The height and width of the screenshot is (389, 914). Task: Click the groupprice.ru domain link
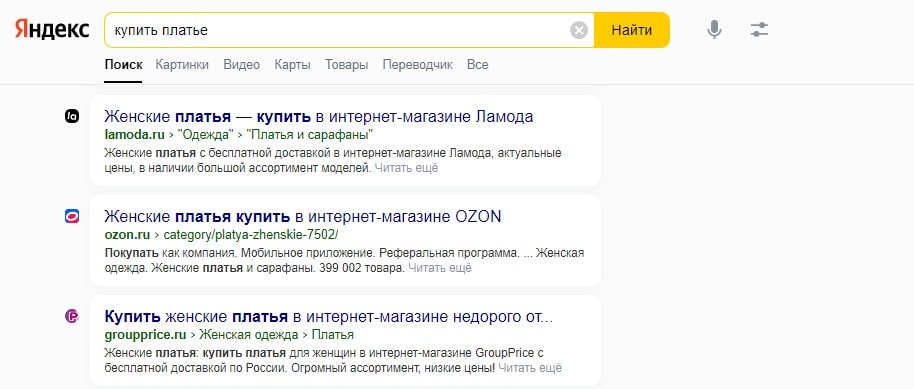point(146,335)
